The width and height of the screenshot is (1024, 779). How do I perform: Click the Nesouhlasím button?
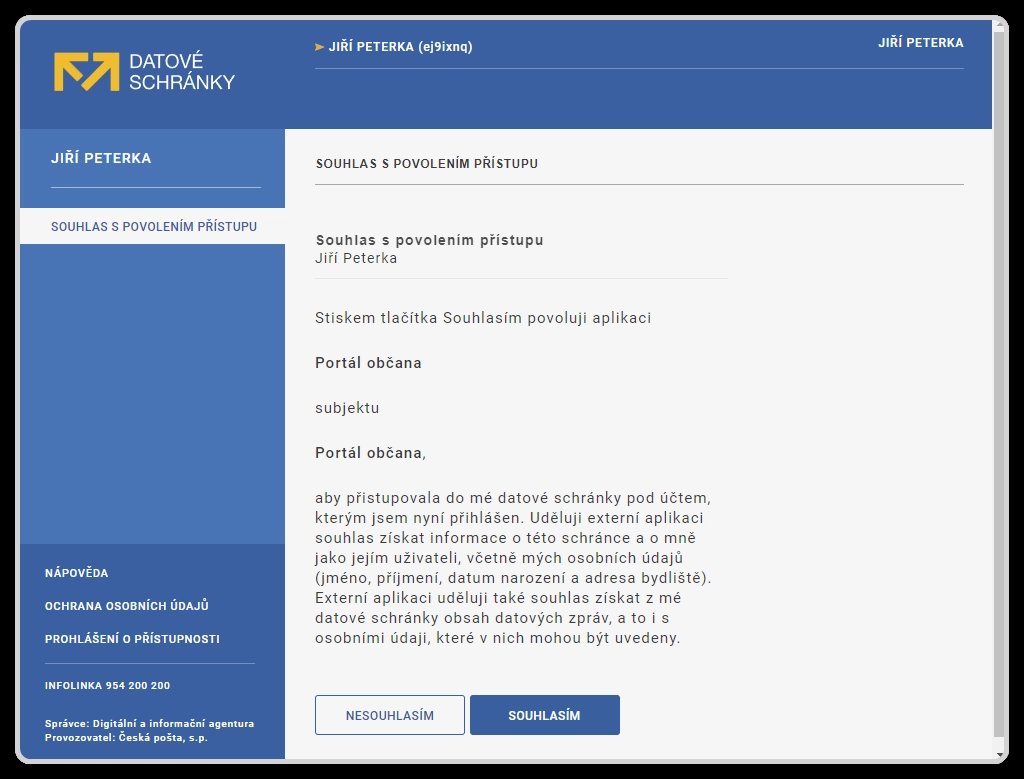(x=390, y=715)
